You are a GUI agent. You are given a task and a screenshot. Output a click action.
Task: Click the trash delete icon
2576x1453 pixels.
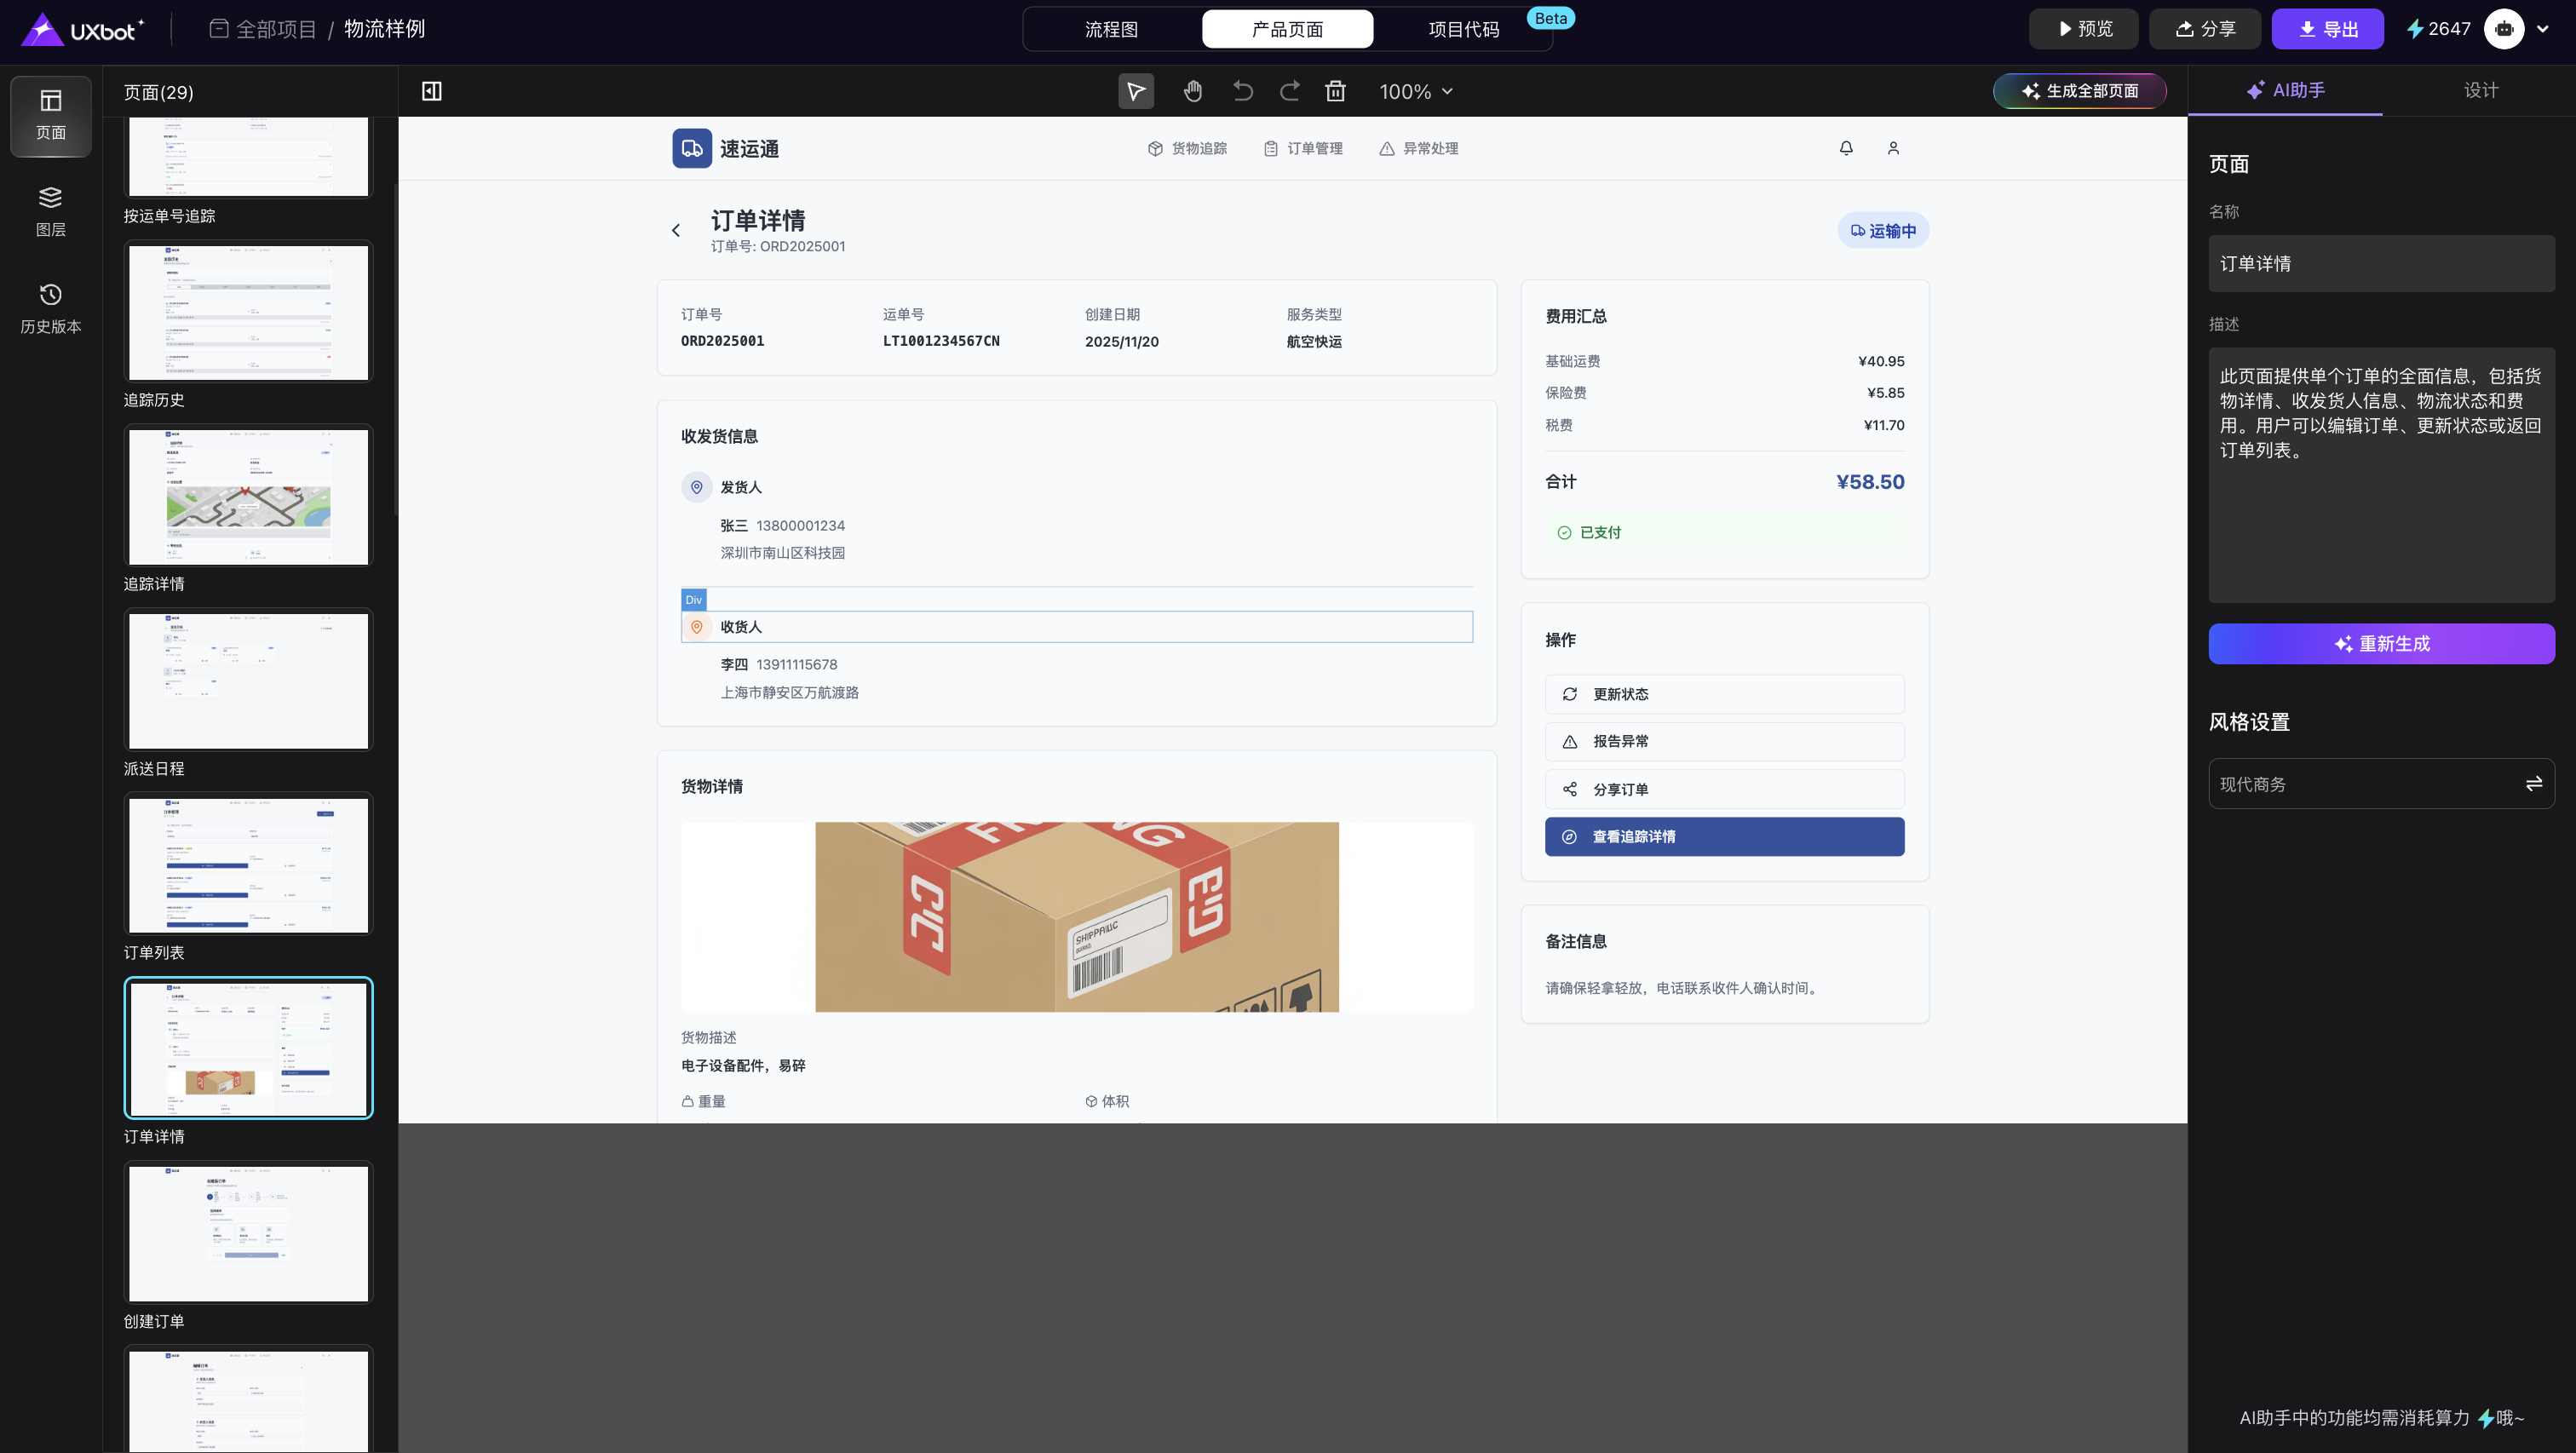1335,91
